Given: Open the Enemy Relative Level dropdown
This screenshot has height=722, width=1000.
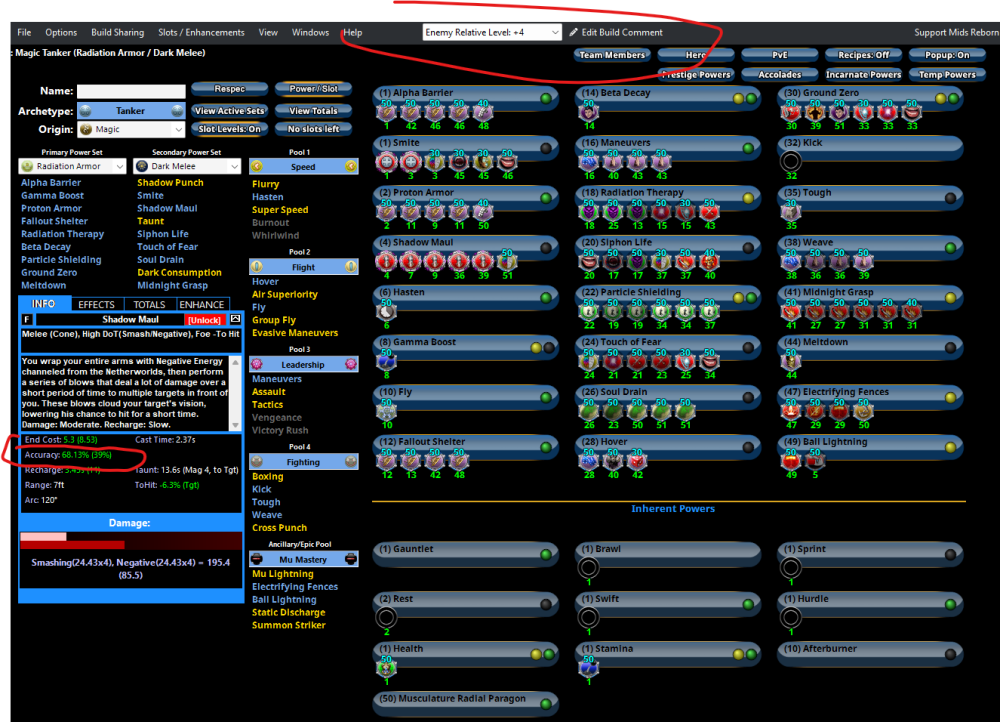Looking at the screenshot, I should pos(492,32).
